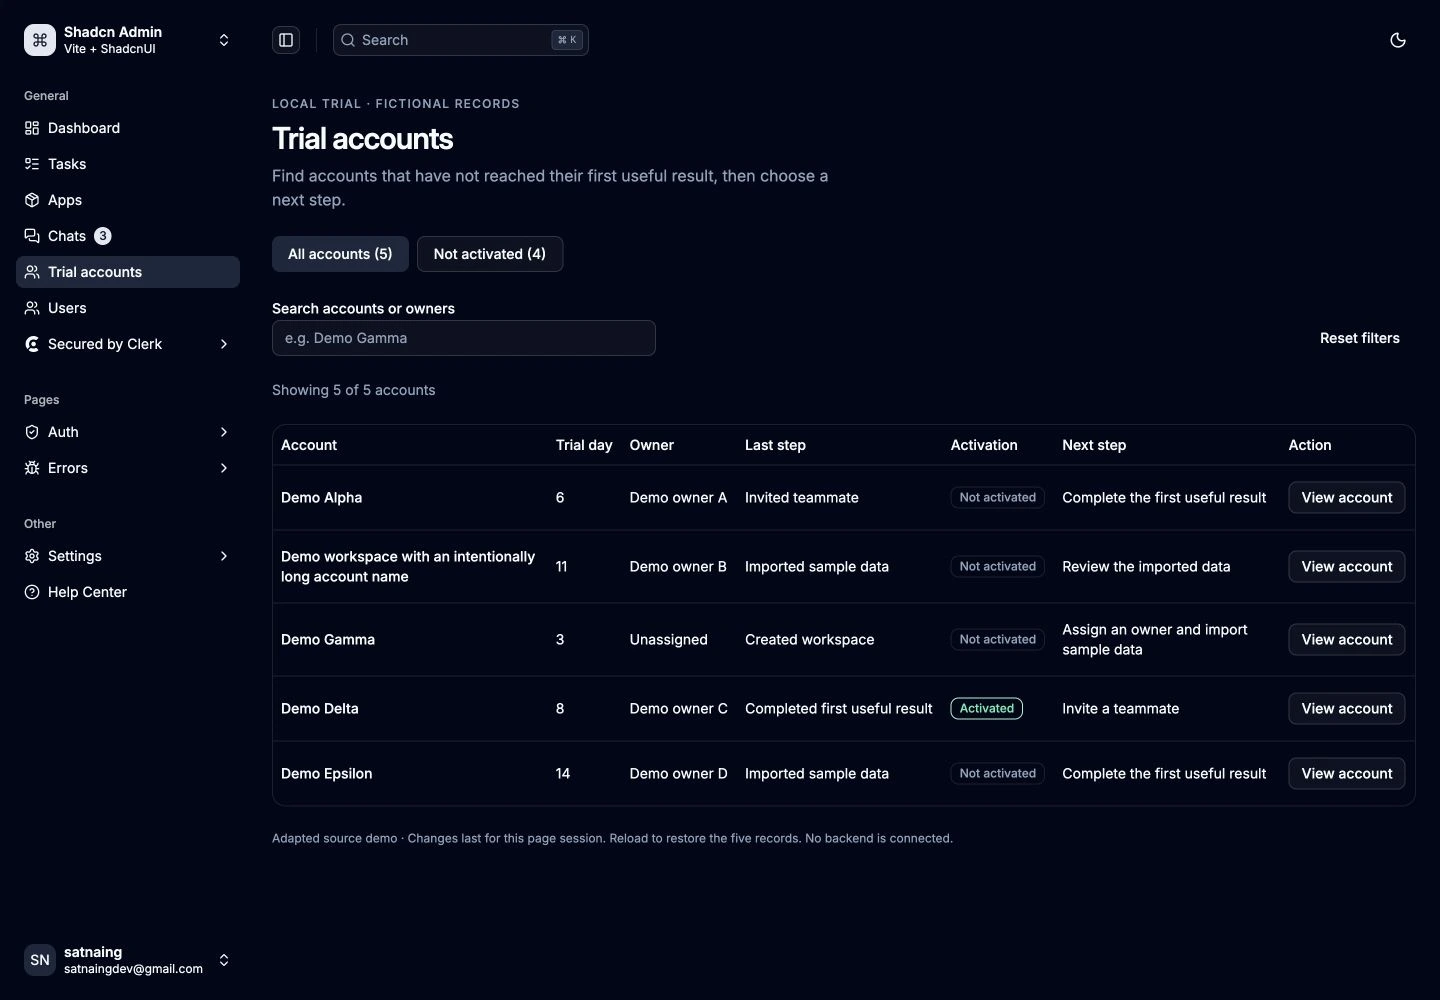
Task: Click the Clerk logo icon
Action: click(32, 344)
